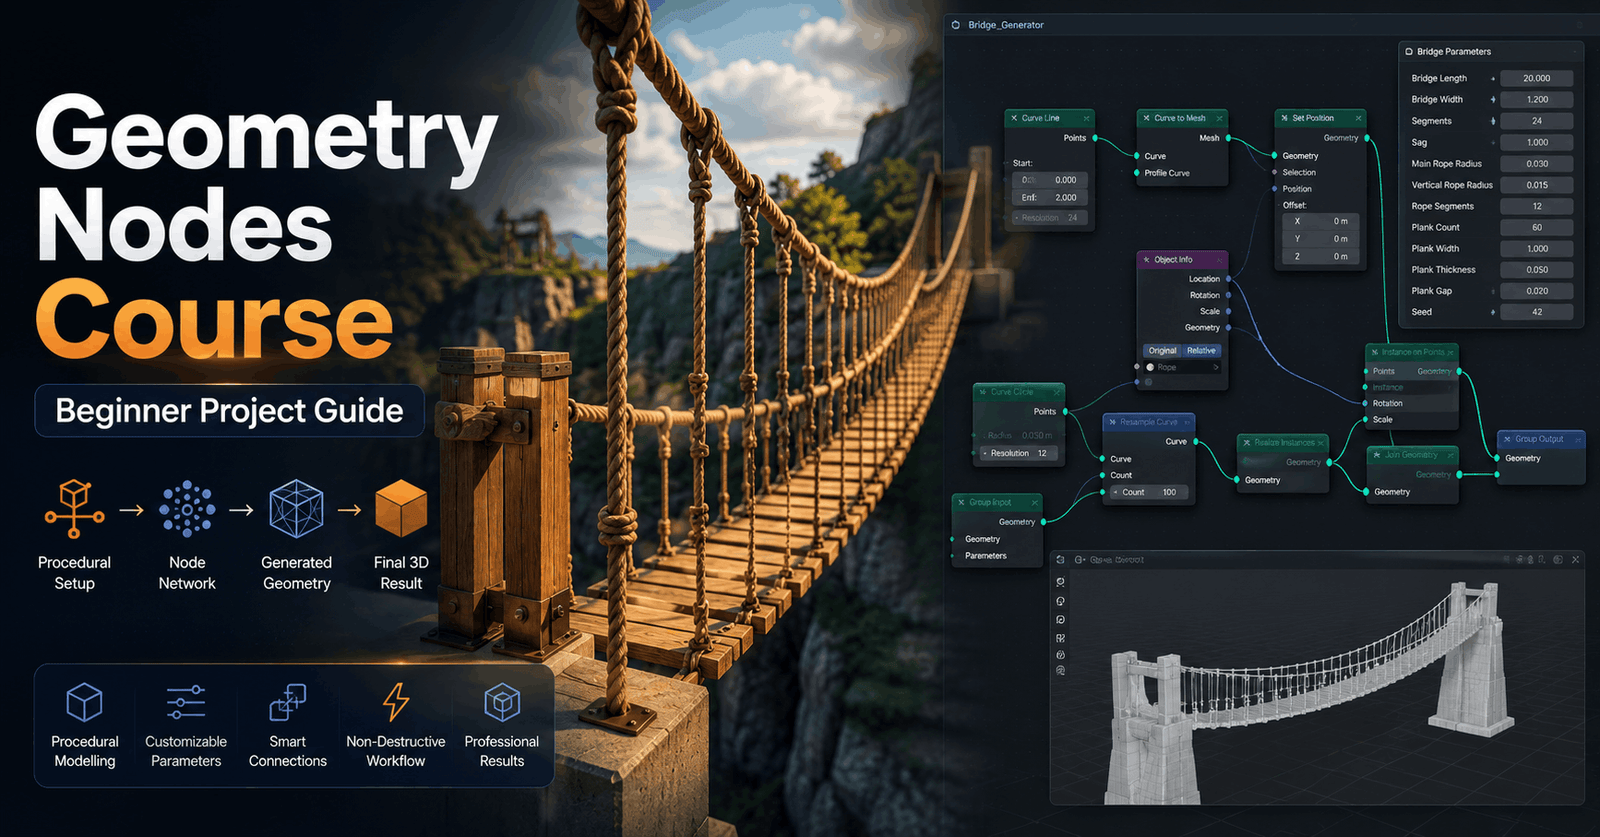This screenshot has height=837, width=1600.
Task: Click the Main Rope Radius value field
Action: click(x=1537, y=164)
